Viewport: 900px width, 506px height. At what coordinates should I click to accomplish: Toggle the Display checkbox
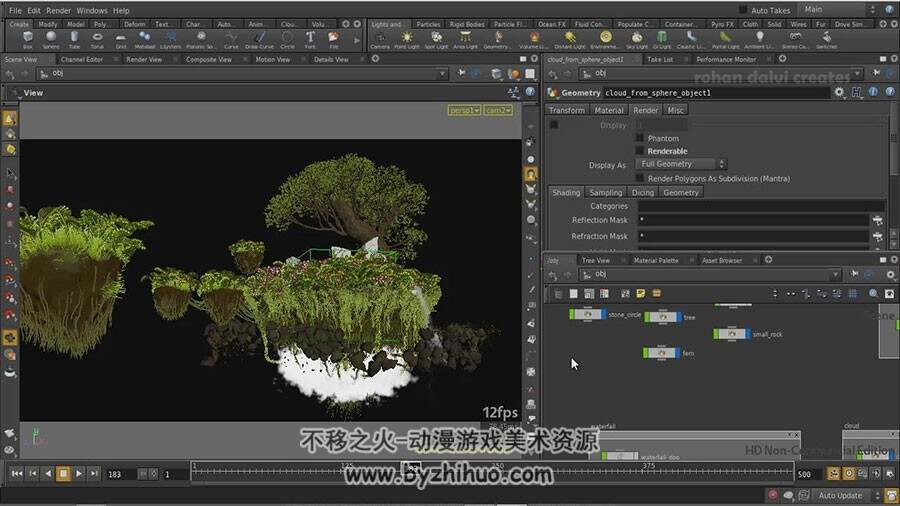click(554, 124)
